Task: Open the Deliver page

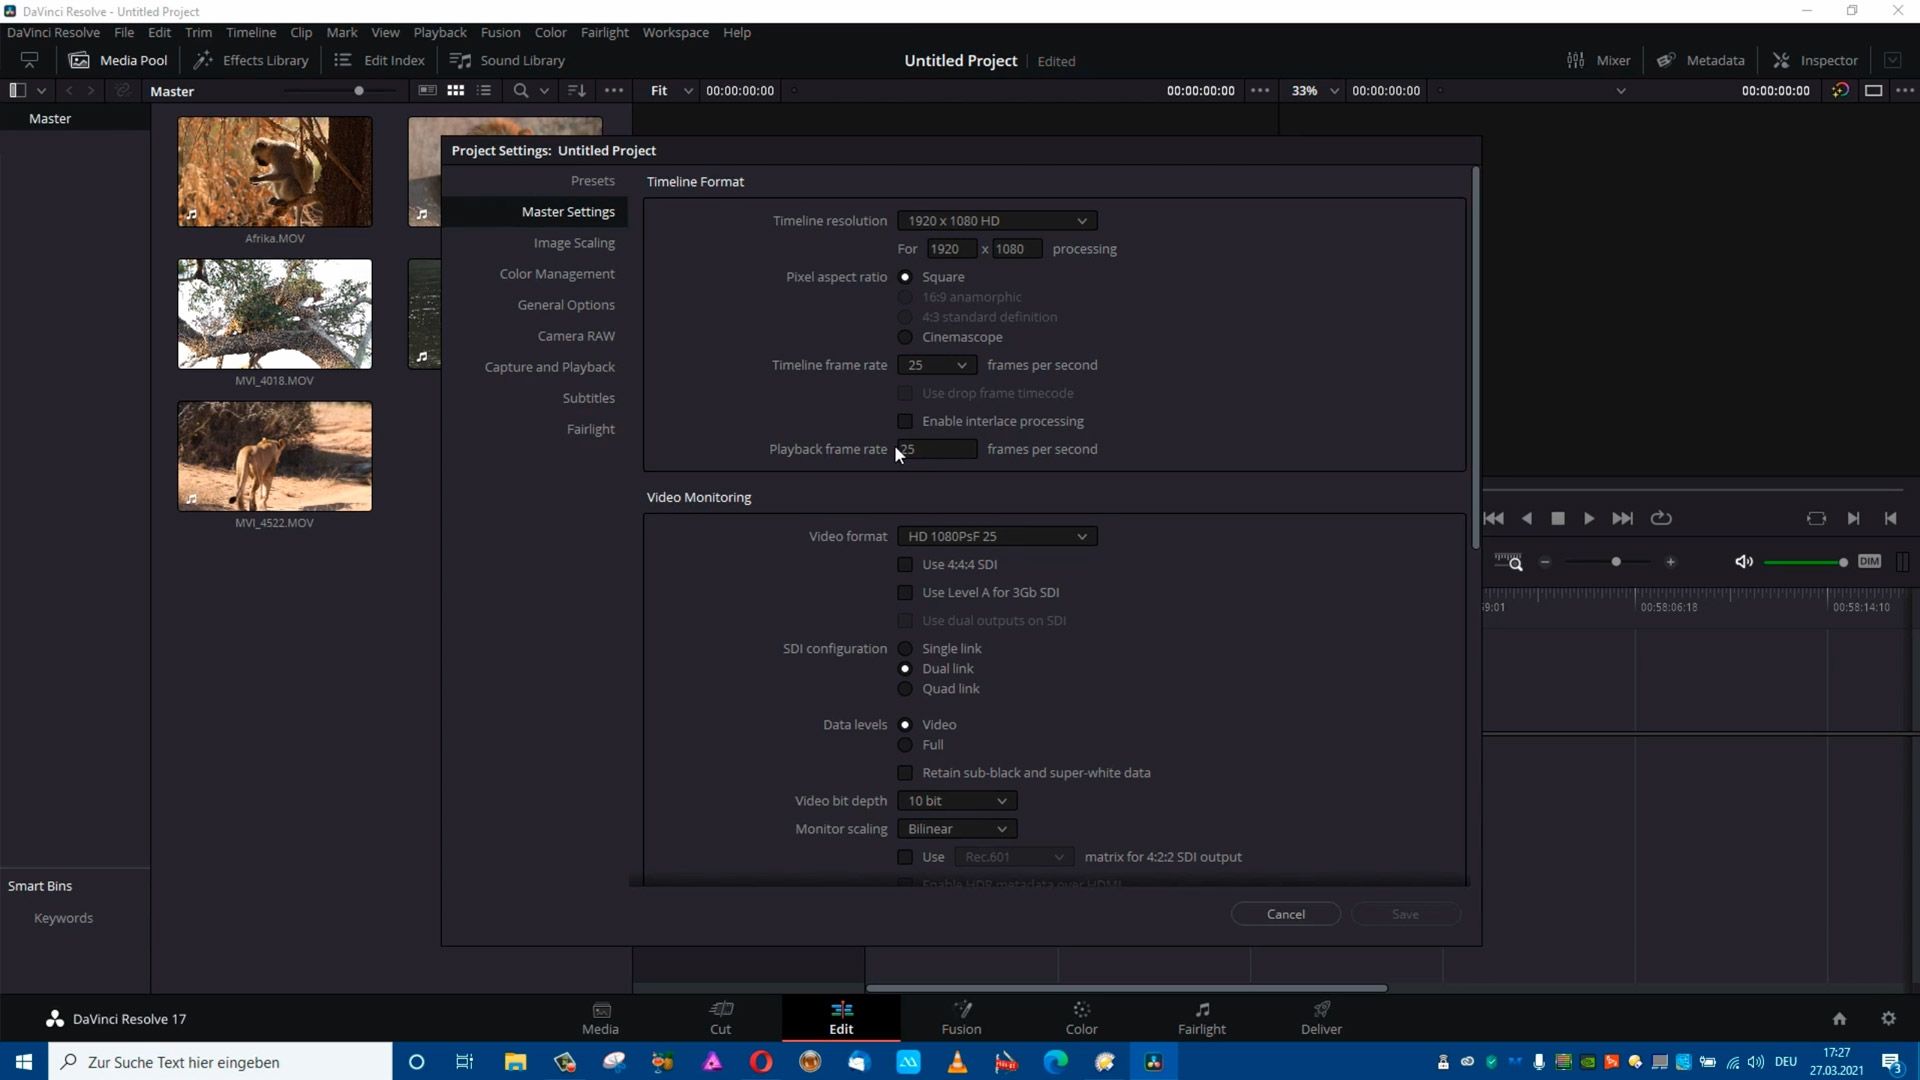Action: (1321, 1018)
